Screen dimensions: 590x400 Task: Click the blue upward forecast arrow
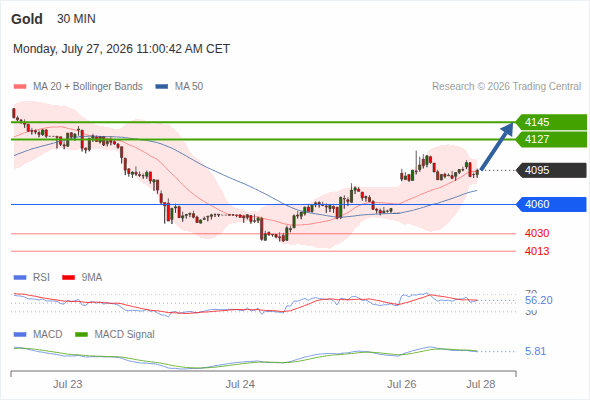tap(497, 146)
